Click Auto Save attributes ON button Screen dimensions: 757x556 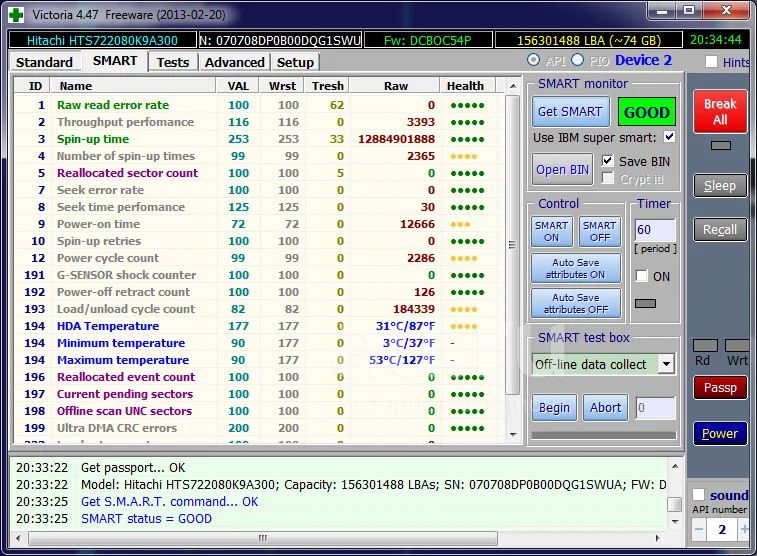pyautogui.click(x=575, y=268)
